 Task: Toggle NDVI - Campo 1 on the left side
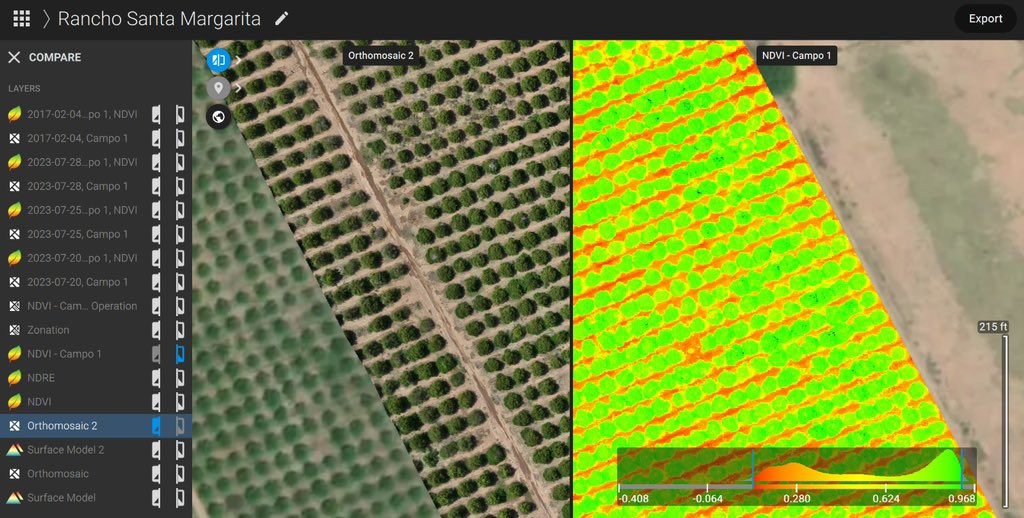point(156,354)
